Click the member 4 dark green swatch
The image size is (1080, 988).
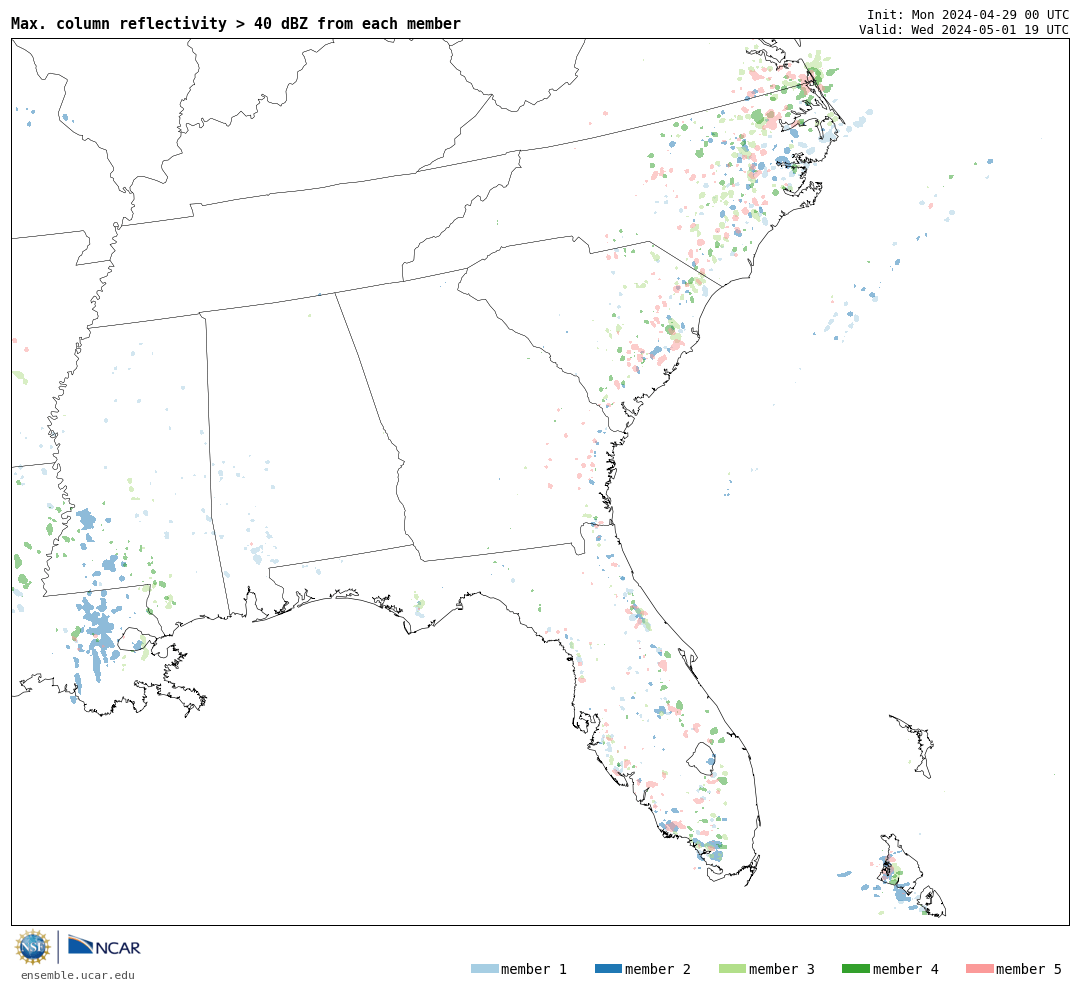(856, 969)
